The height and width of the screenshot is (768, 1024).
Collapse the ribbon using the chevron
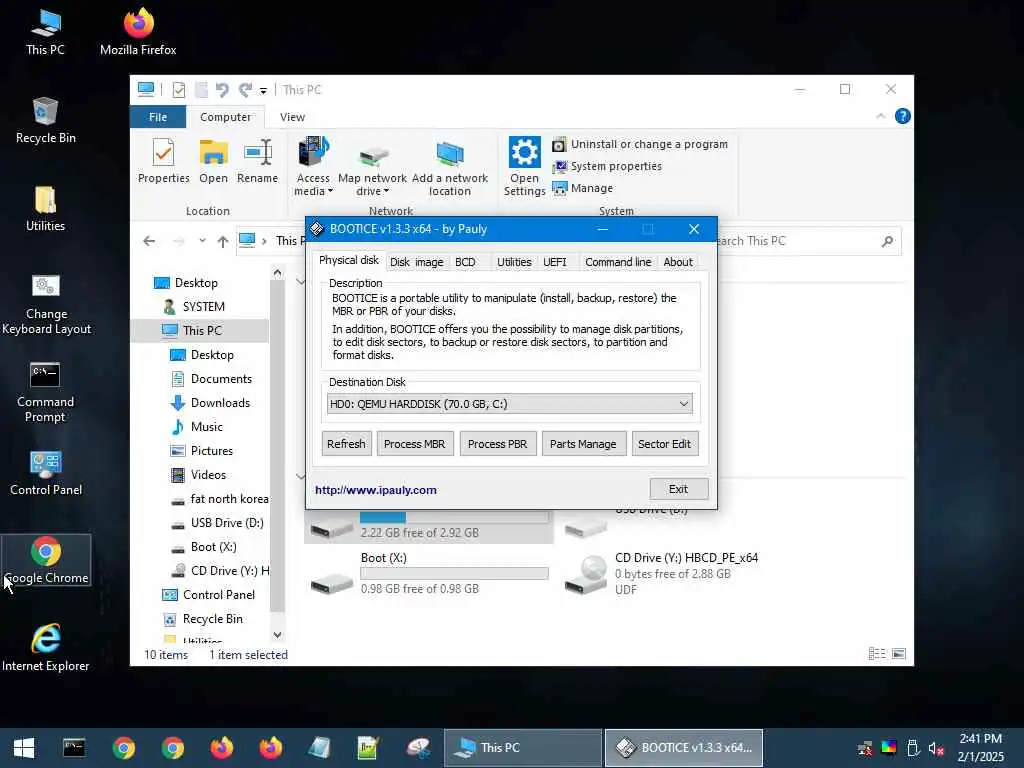point(880,116)
